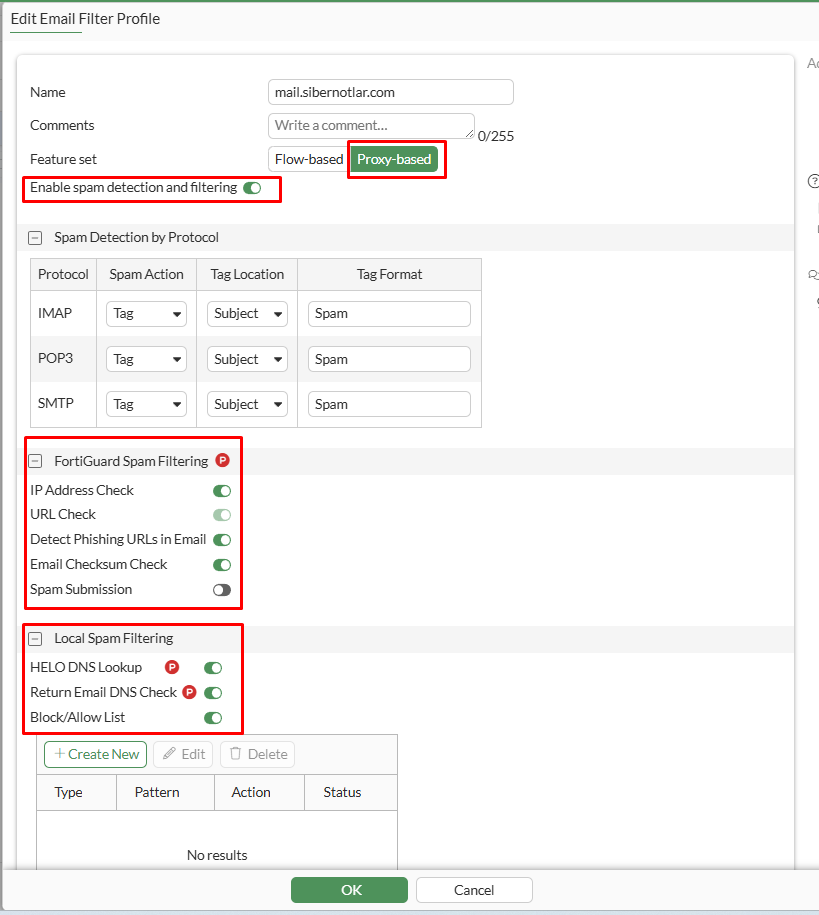Open POP3 Tag Location dropdown

tap(248, 359)
